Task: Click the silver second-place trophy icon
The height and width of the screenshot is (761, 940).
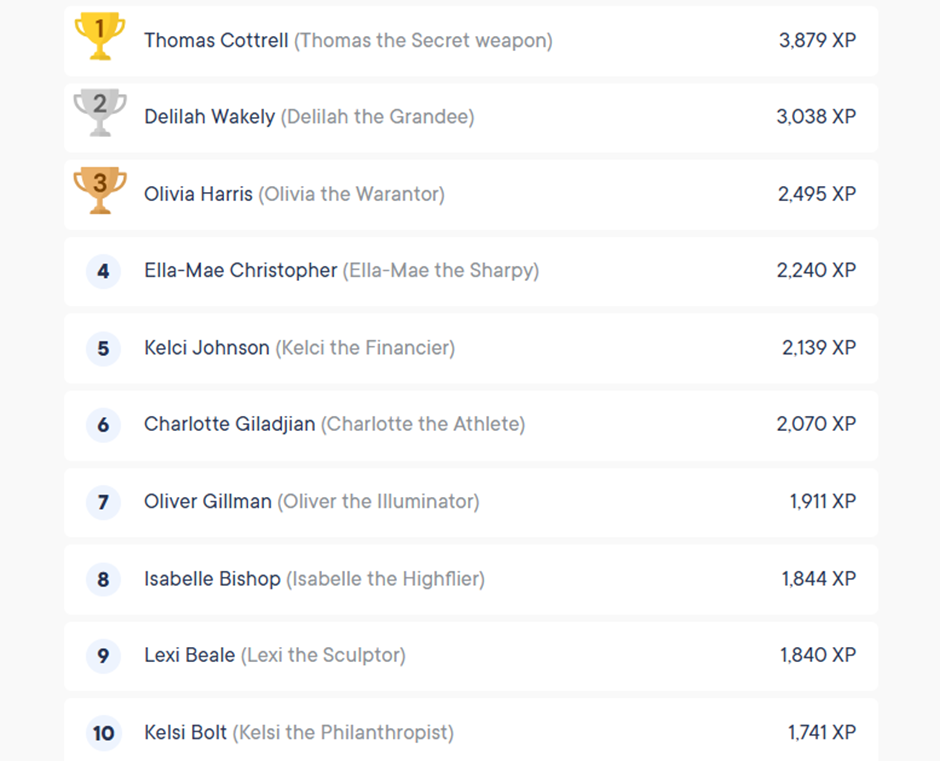Action: pyautogui.click(x=100, y=112)
